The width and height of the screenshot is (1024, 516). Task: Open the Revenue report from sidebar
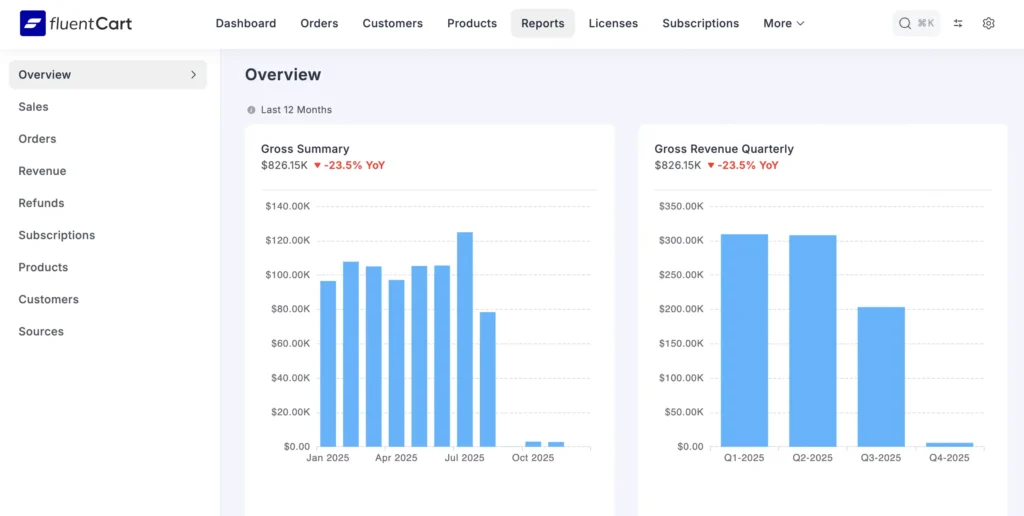42,171
